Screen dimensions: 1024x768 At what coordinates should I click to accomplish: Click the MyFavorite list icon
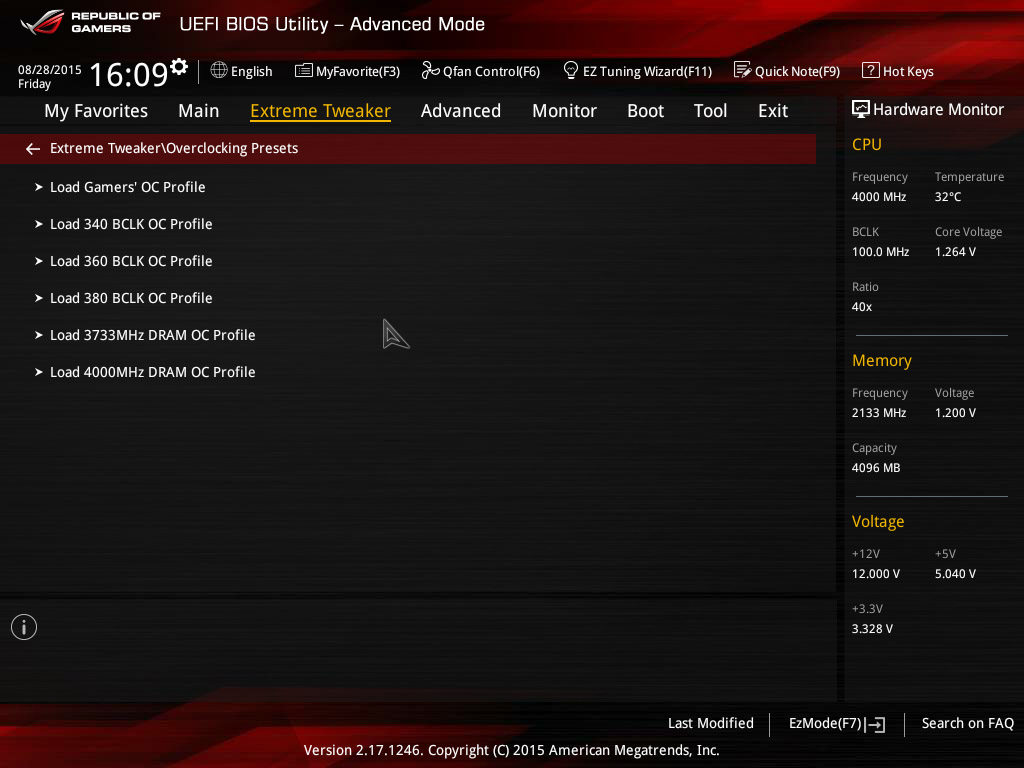pyautogui.click(x=304, y=71)
